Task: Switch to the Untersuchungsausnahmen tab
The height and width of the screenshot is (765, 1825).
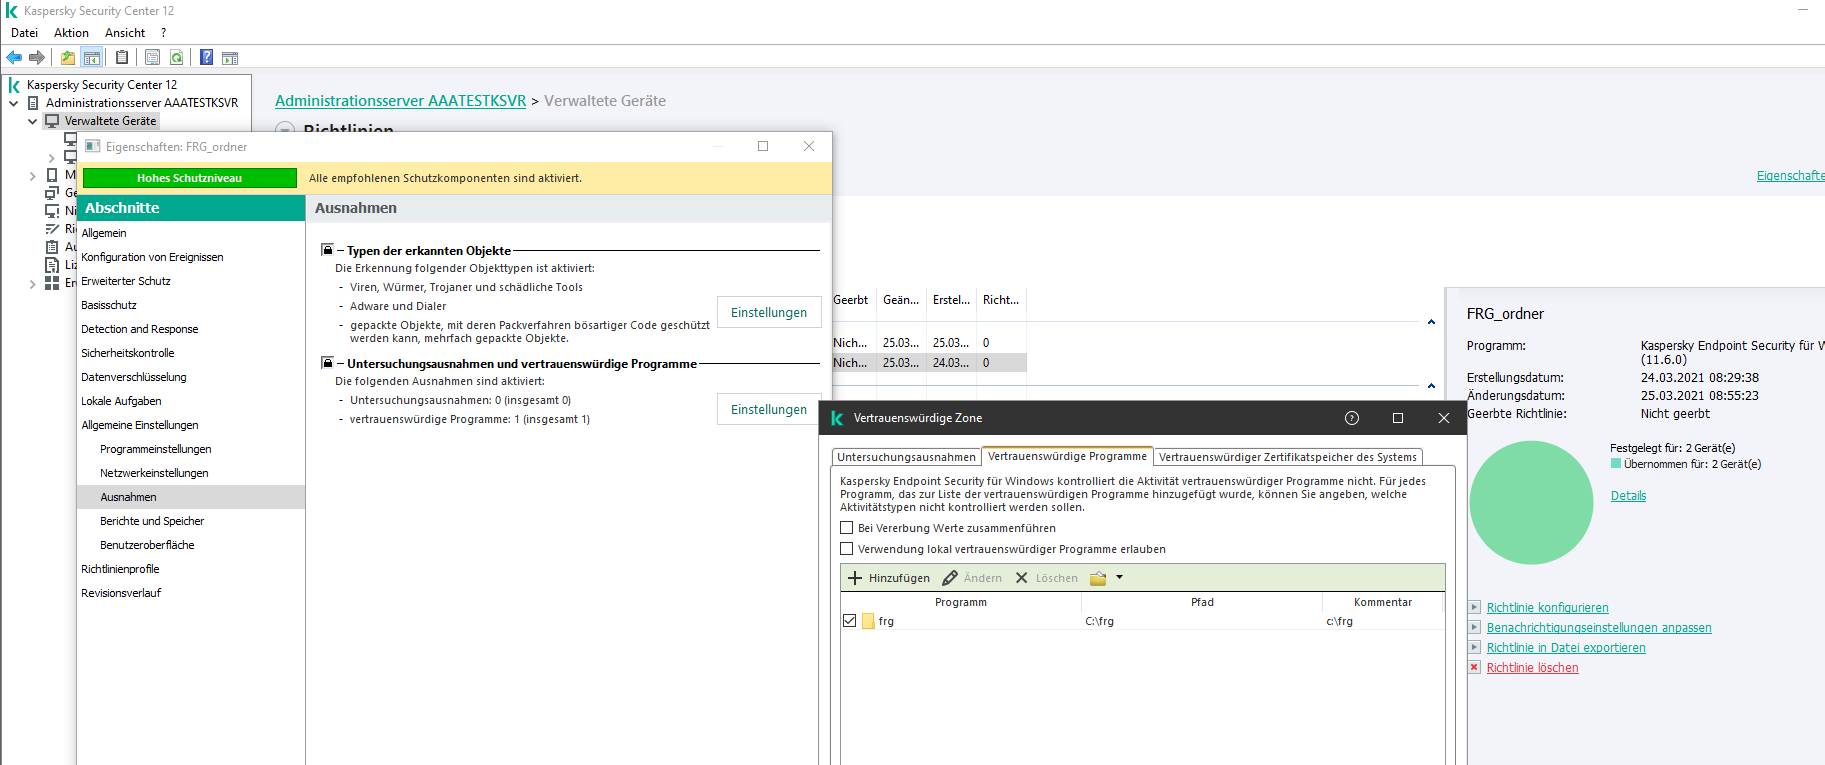Action: pos(906,457)
